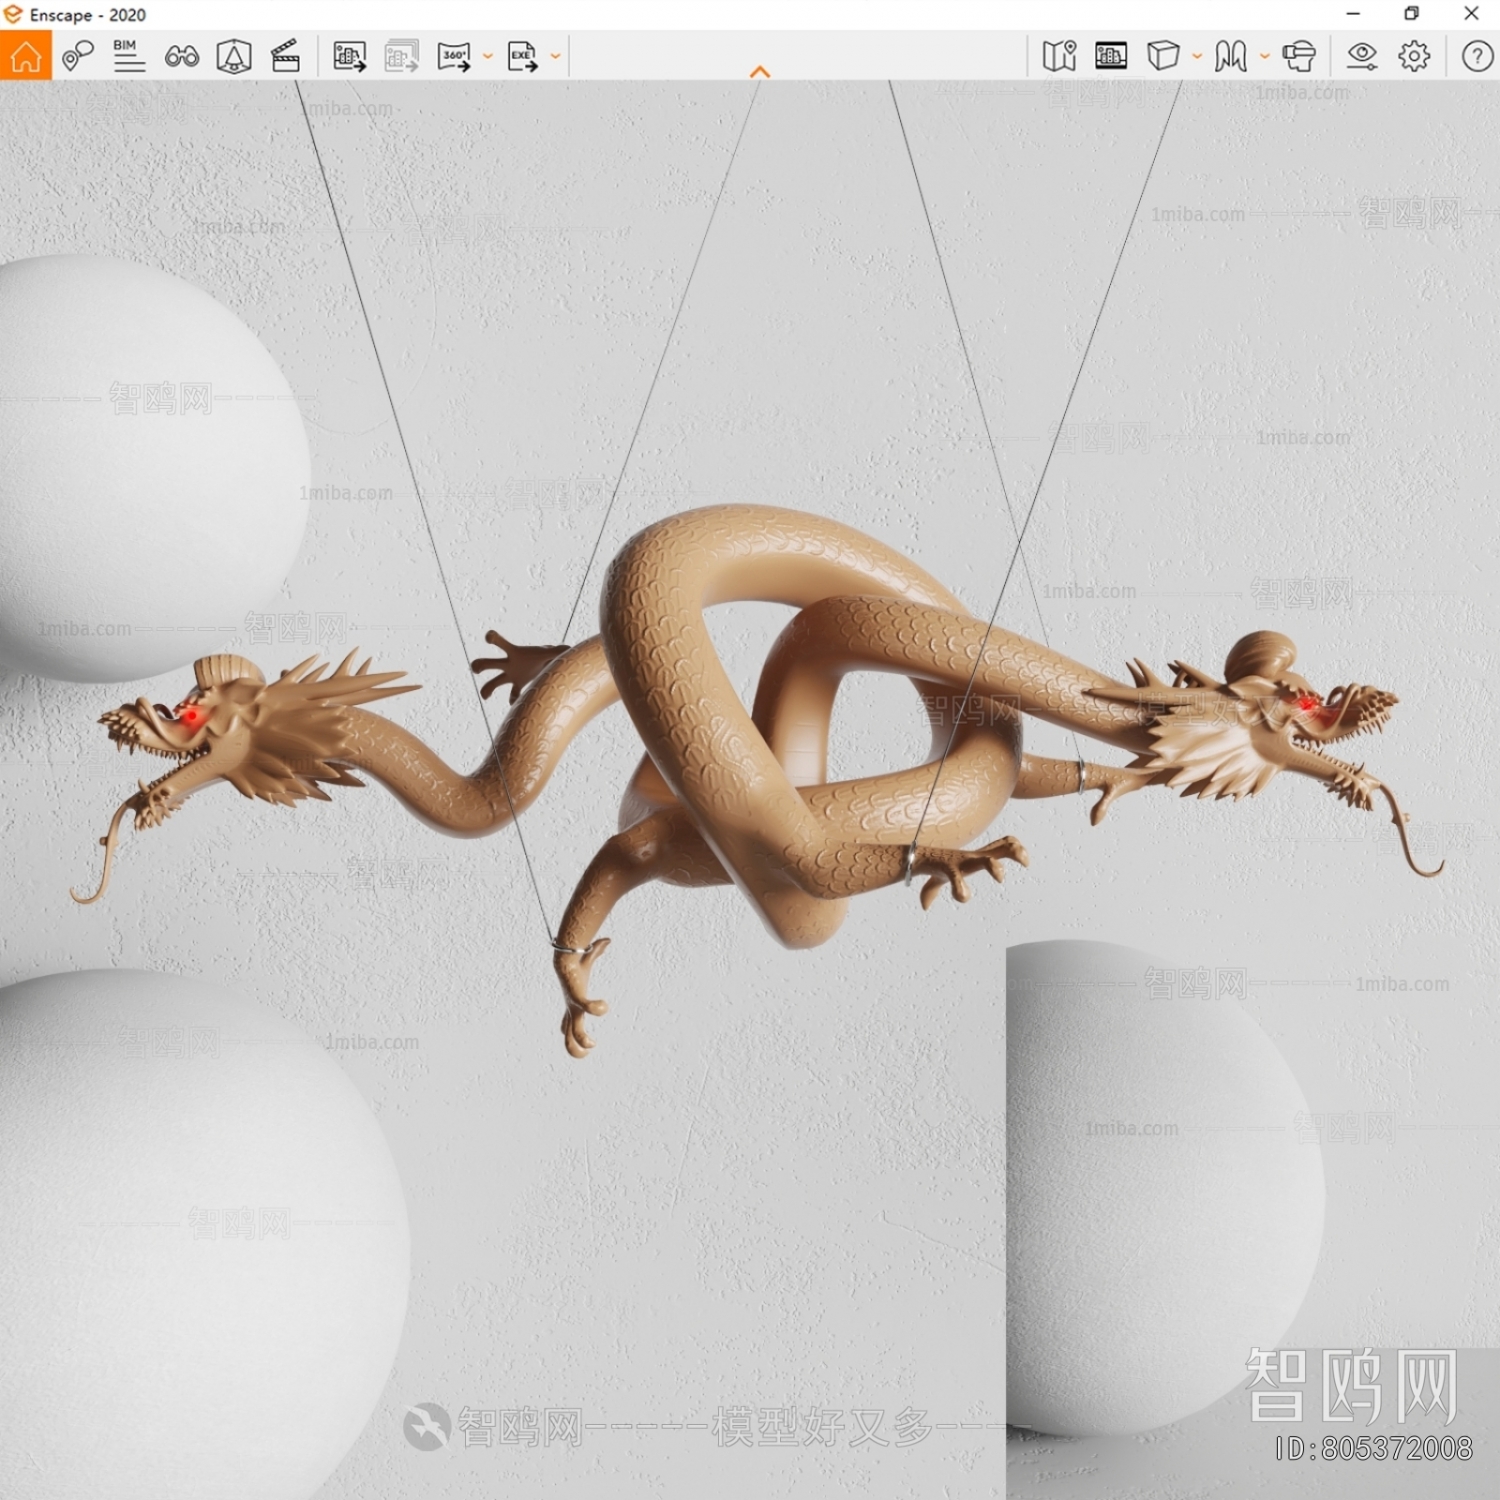
Task: Close the Enscape window
Action: point(1471,14)
